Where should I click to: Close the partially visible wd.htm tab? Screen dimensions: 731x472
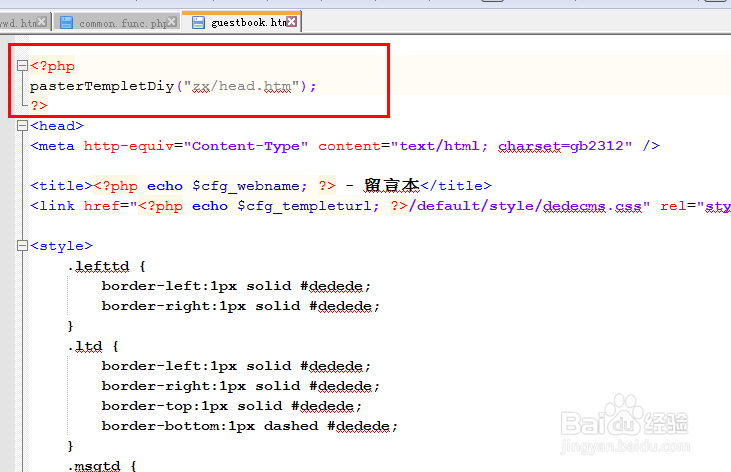41,21
